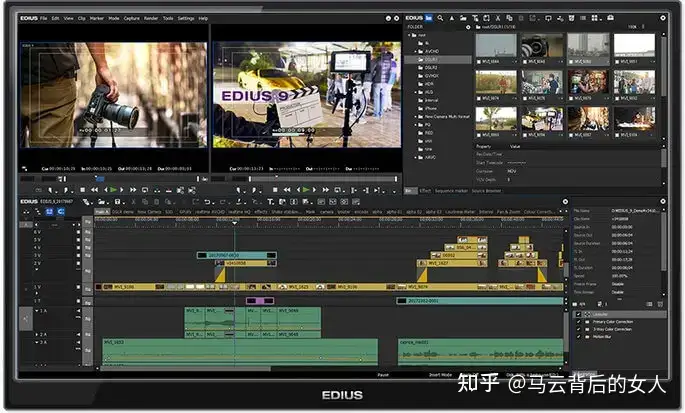
Task: Undo using the timeline toolbar arrow
Action: [208, 201]
